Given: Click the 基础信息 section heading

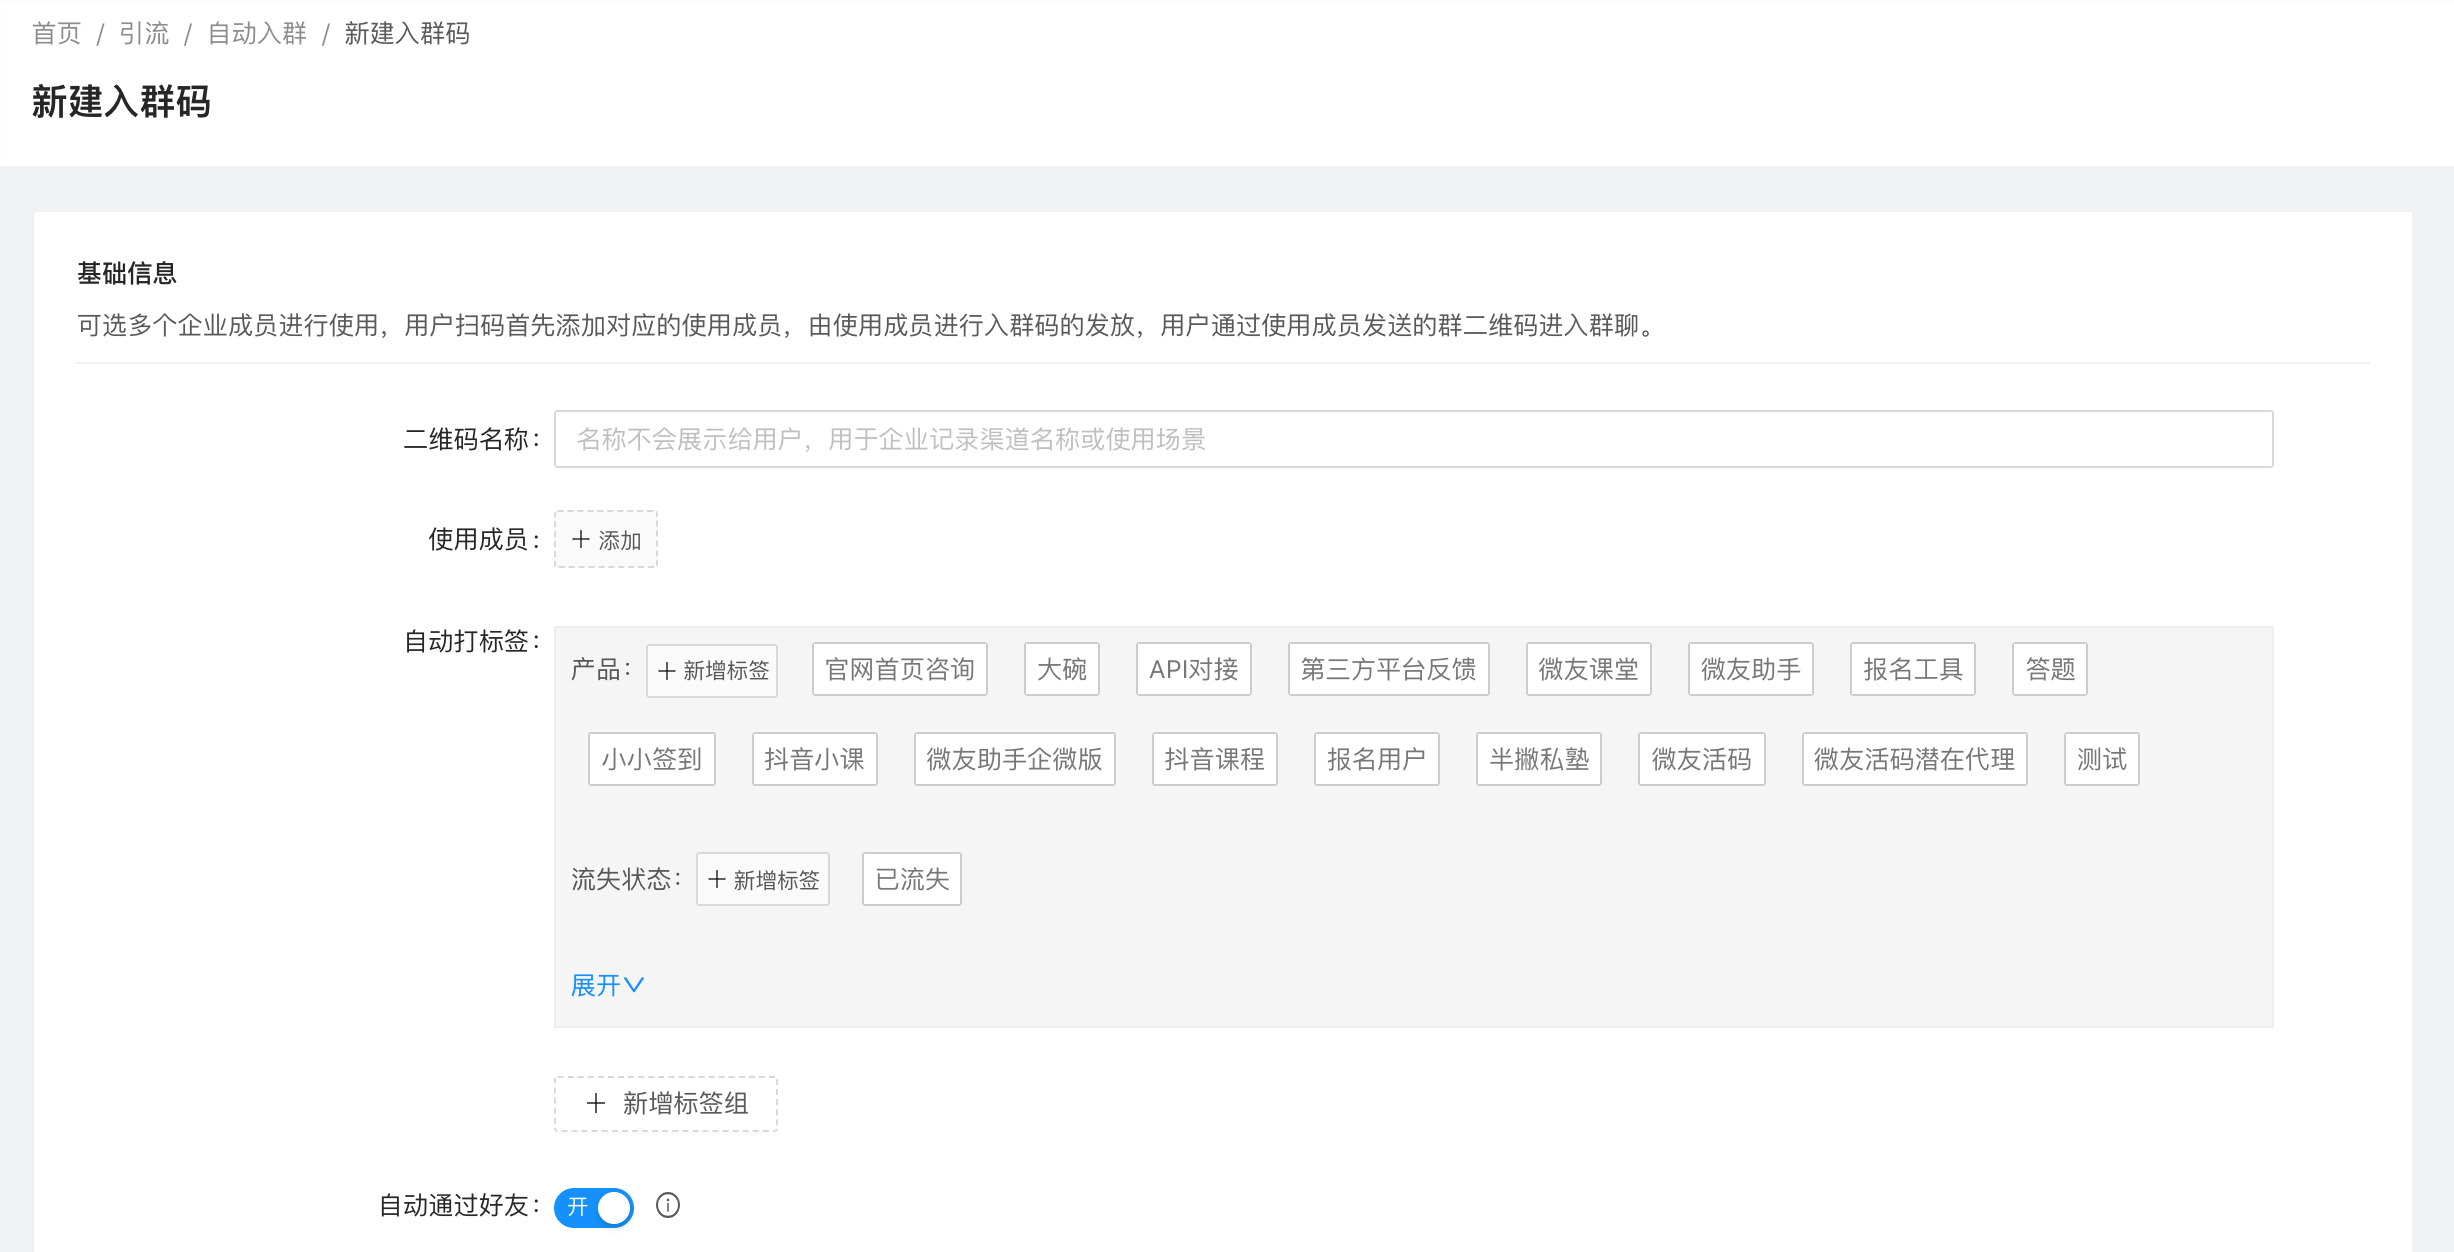Looking at the screenshot, I should pyautogui.click(x=127, y=273).
